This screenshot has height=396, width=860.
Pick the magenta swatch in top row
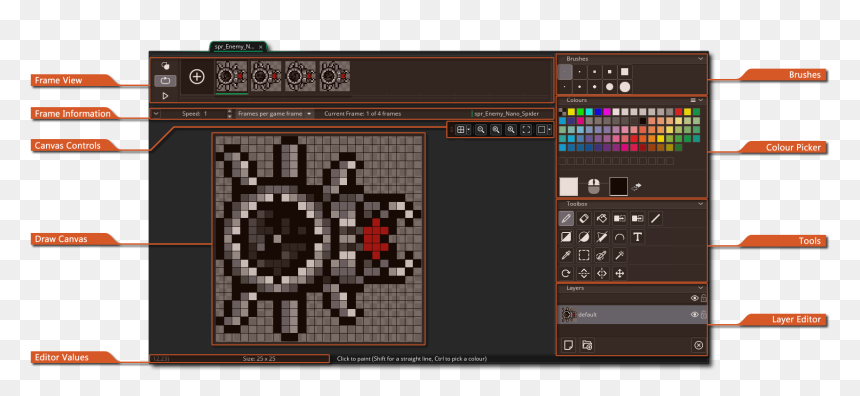point(607,112)
